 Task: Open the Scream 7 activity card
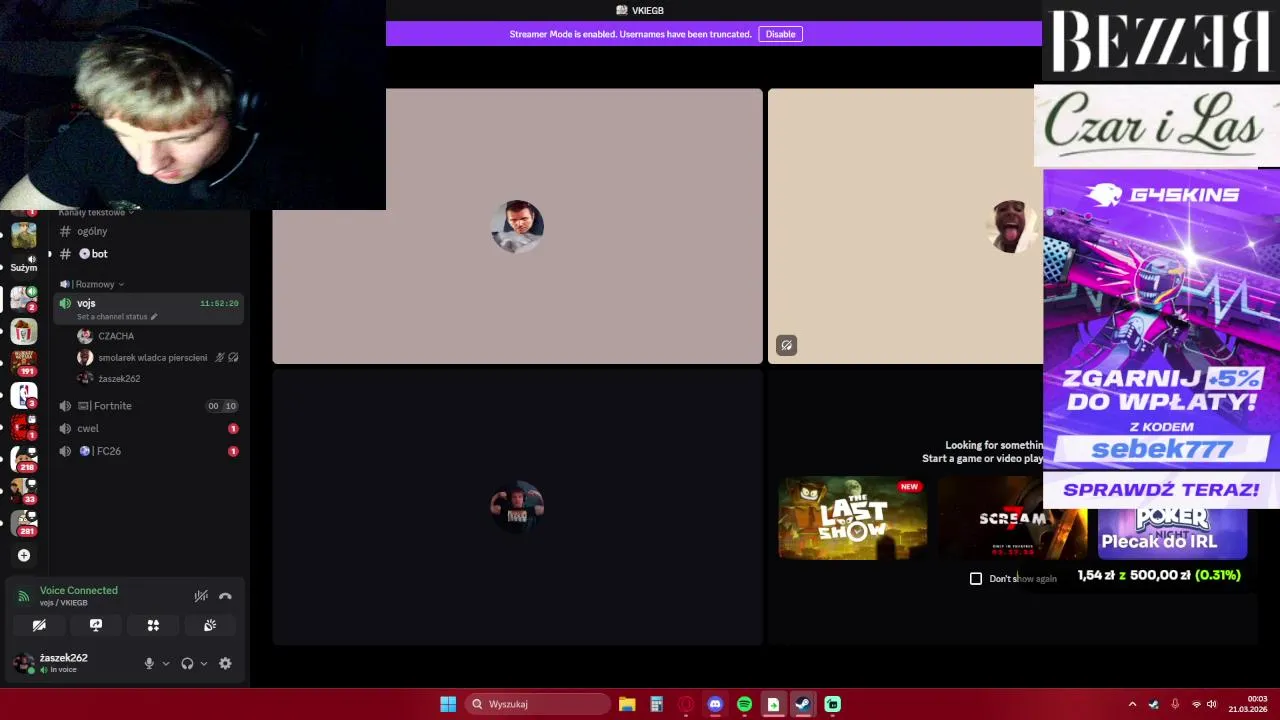(1012, 518)
